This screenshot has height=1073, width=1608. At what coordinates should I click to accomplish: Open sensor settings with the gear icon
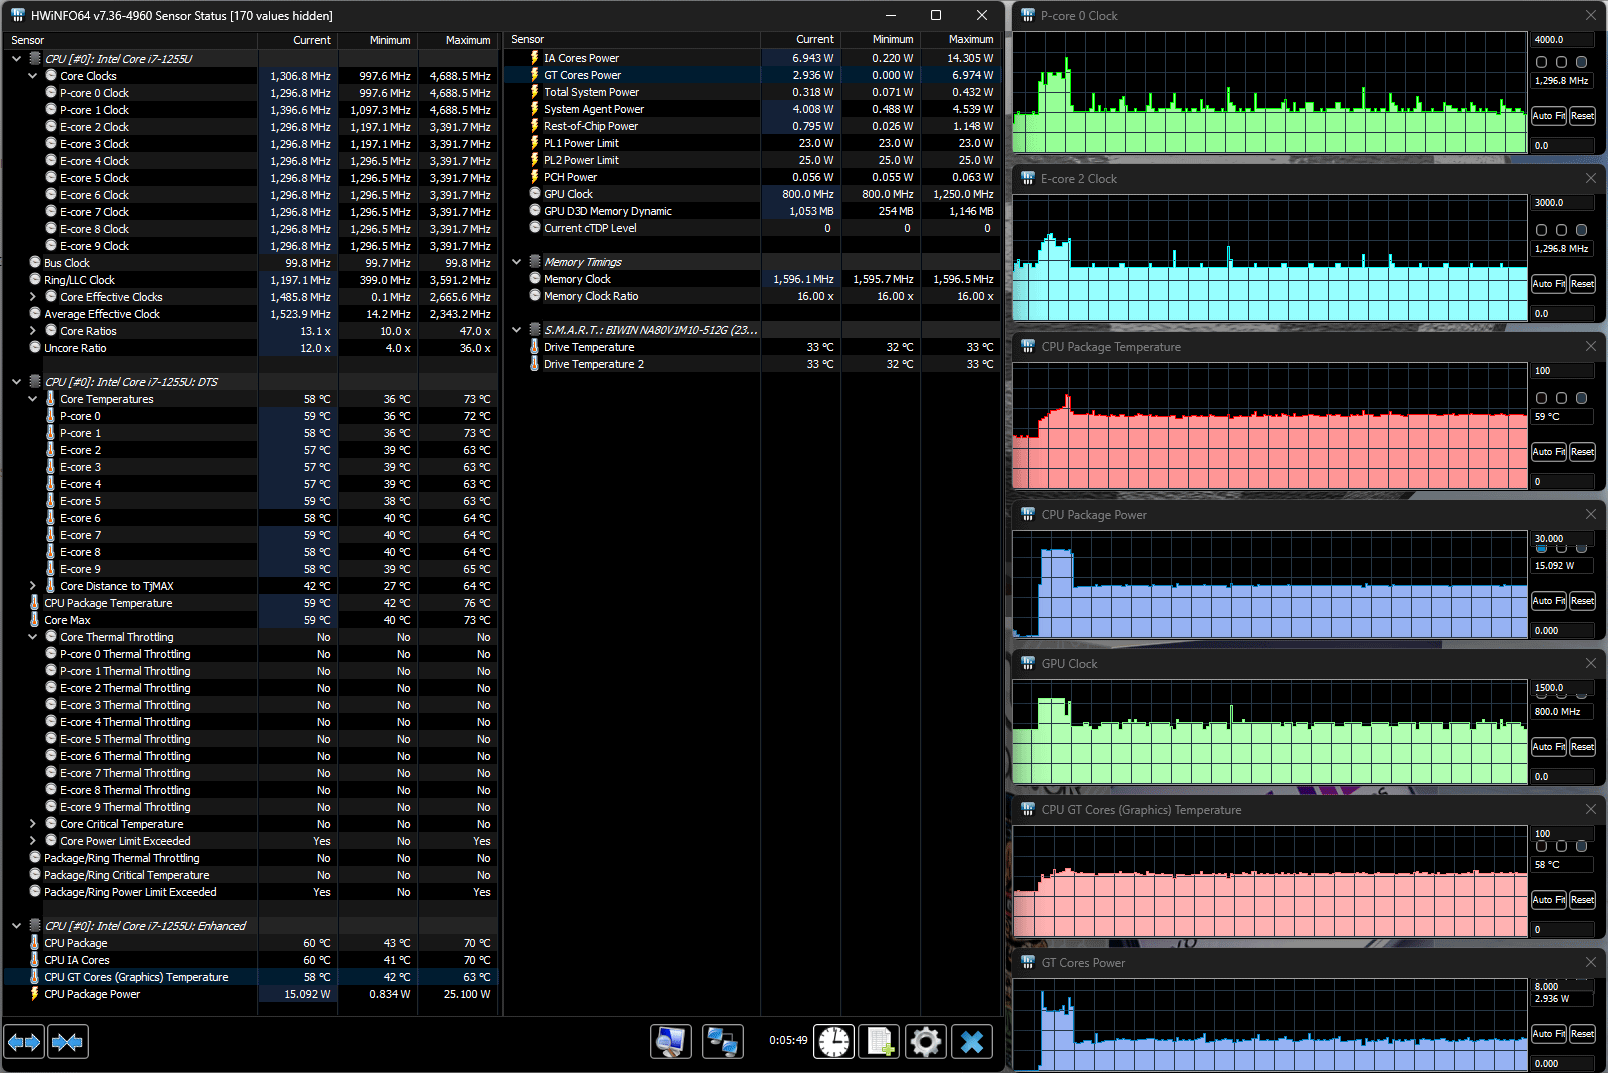(x=926, y=1042)
